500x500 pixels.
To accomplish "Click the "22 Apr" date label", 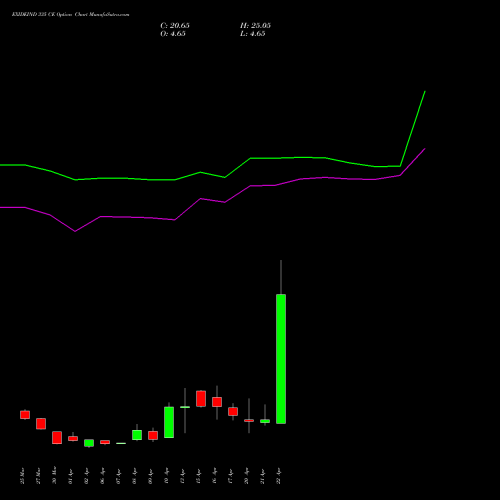I will pos(278,476).
